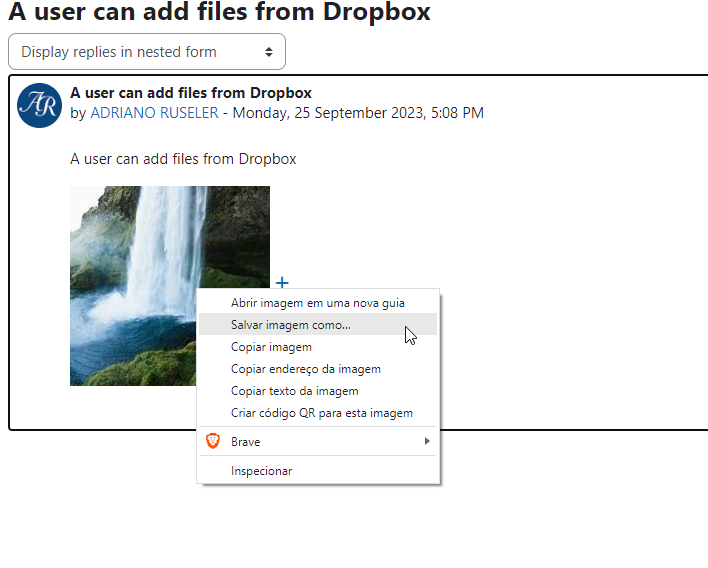Click the post body text about Dropbox
The image size is (708, 568).
(183, 159)
